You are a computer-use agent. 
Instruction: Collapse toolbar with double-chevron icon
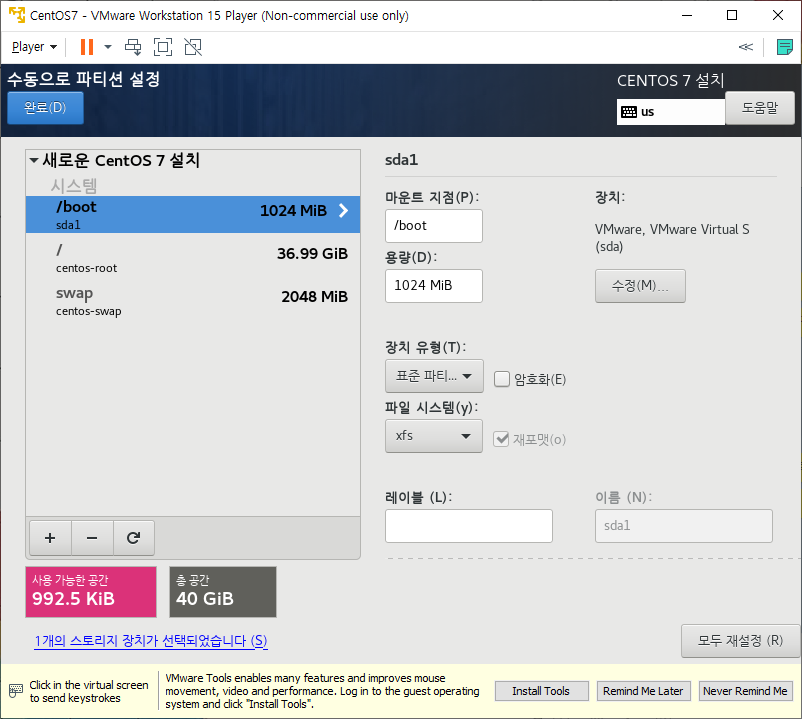click(x=746, y=47)
